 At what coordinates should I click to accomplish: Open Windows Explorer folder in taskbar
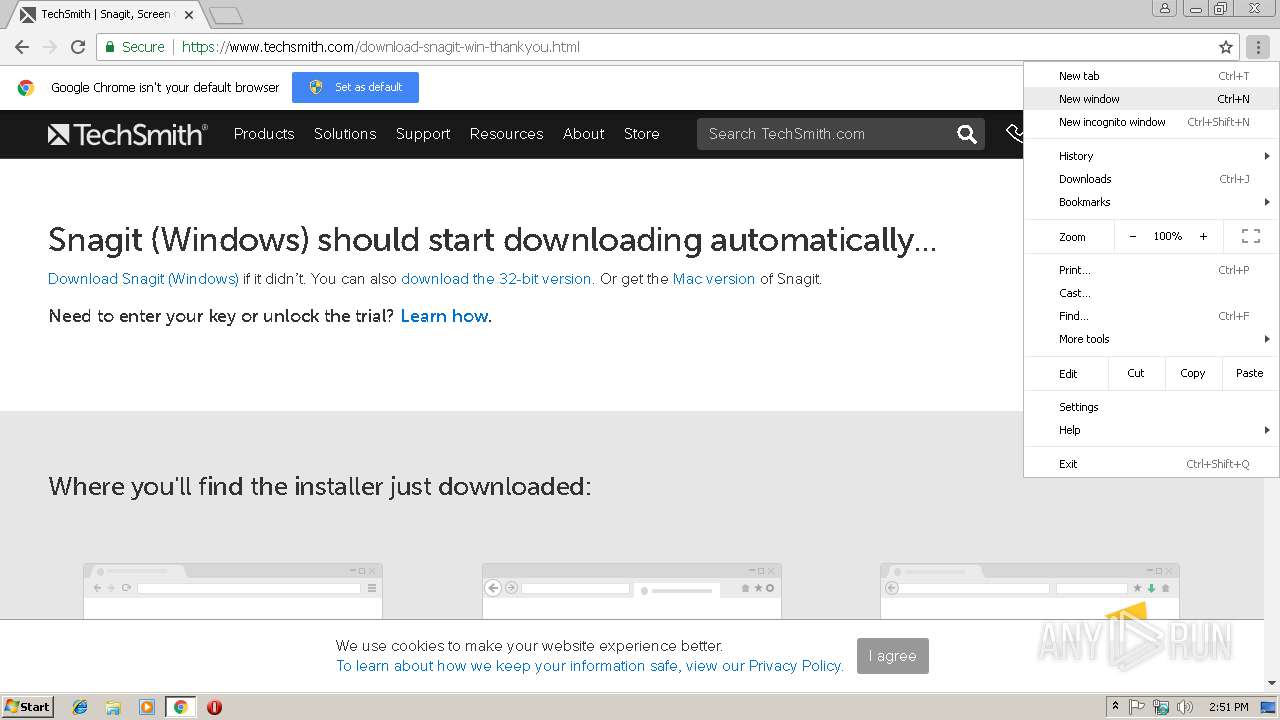[x=113, y=707]
